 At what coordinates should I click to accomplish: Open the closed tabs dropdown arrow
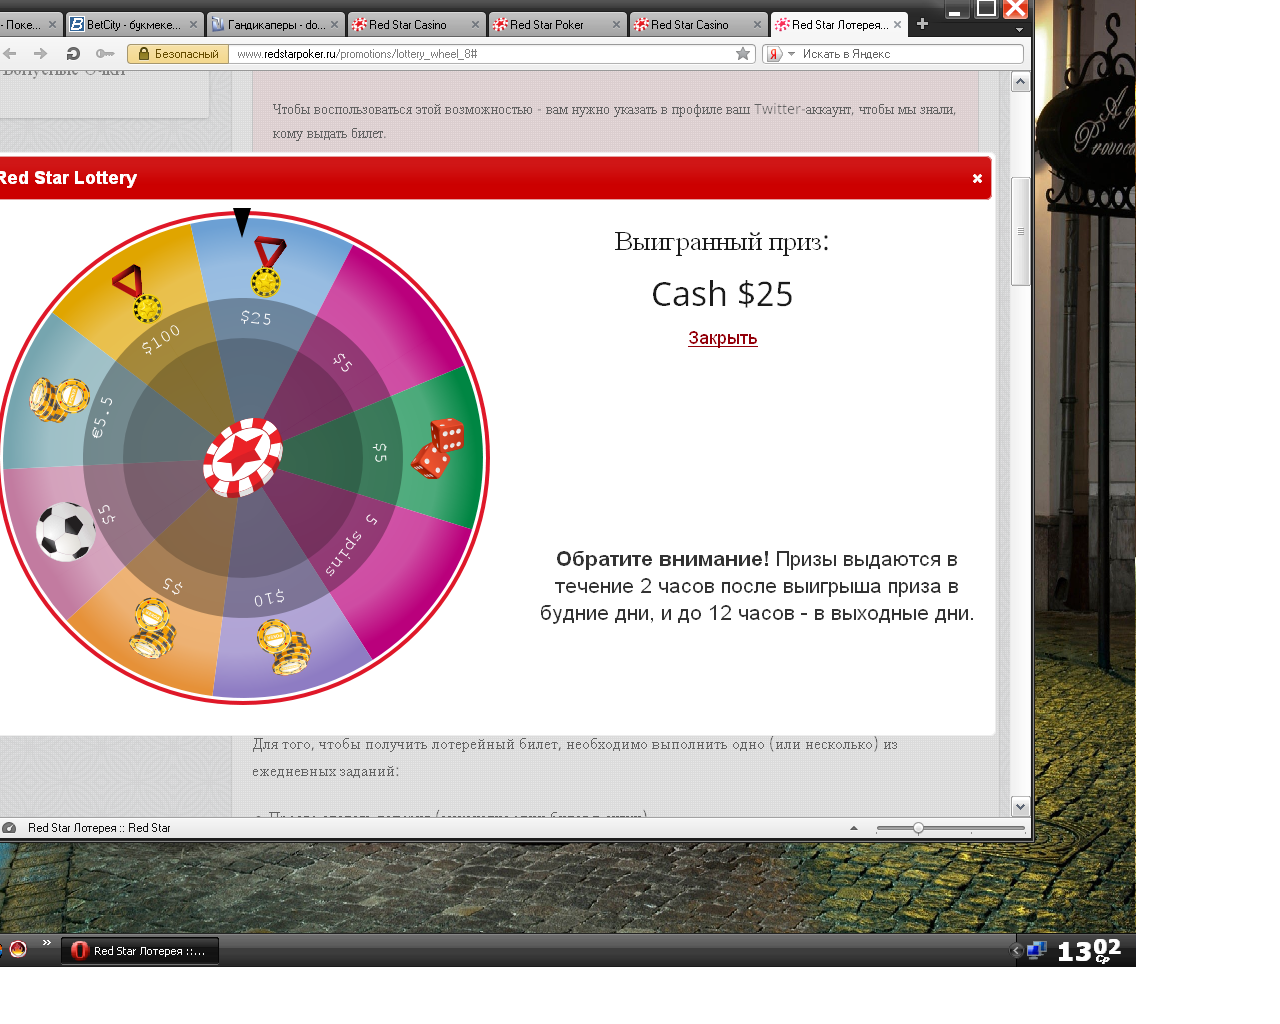point(1019,30)
